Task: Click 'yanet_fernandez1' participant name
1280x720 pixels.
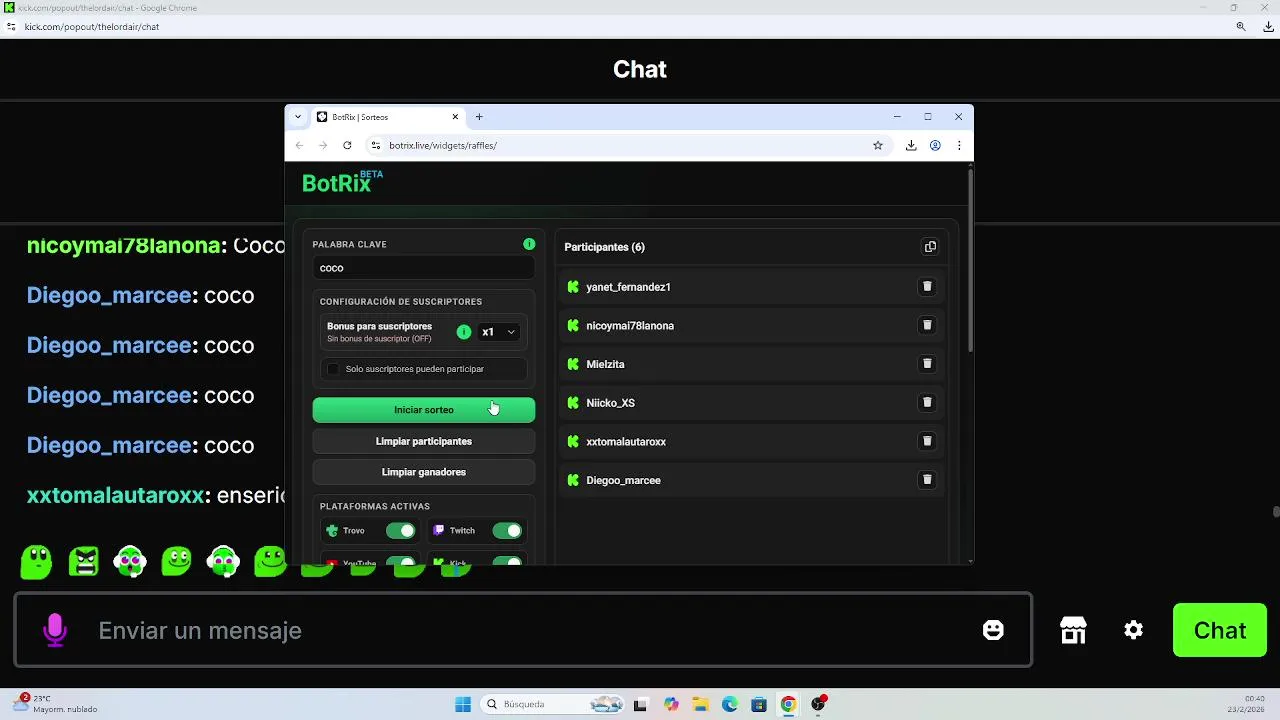Action: (628, 287)
